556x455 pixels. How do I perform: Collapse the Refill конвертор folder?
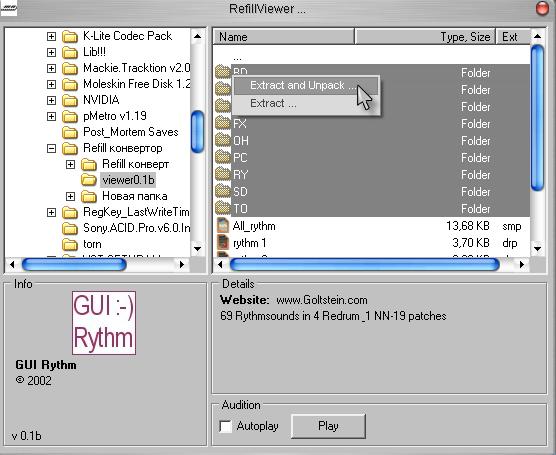point(51,148)
